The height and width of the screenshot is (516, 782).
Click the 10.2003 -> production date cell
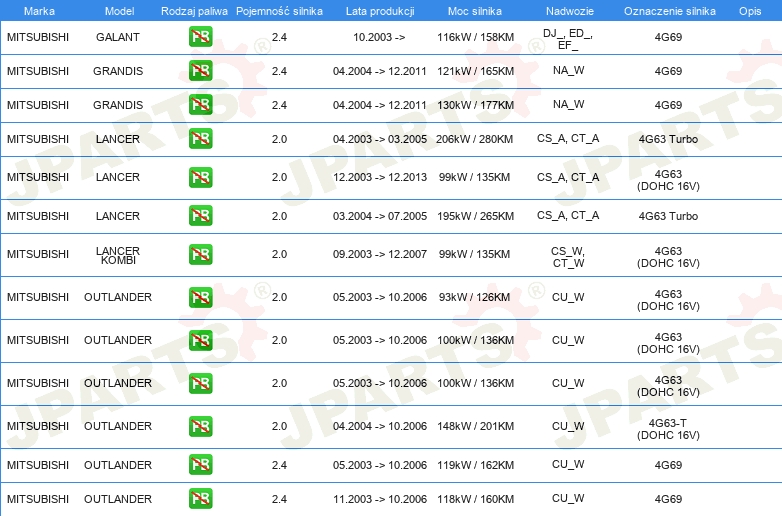pos(379,37)
